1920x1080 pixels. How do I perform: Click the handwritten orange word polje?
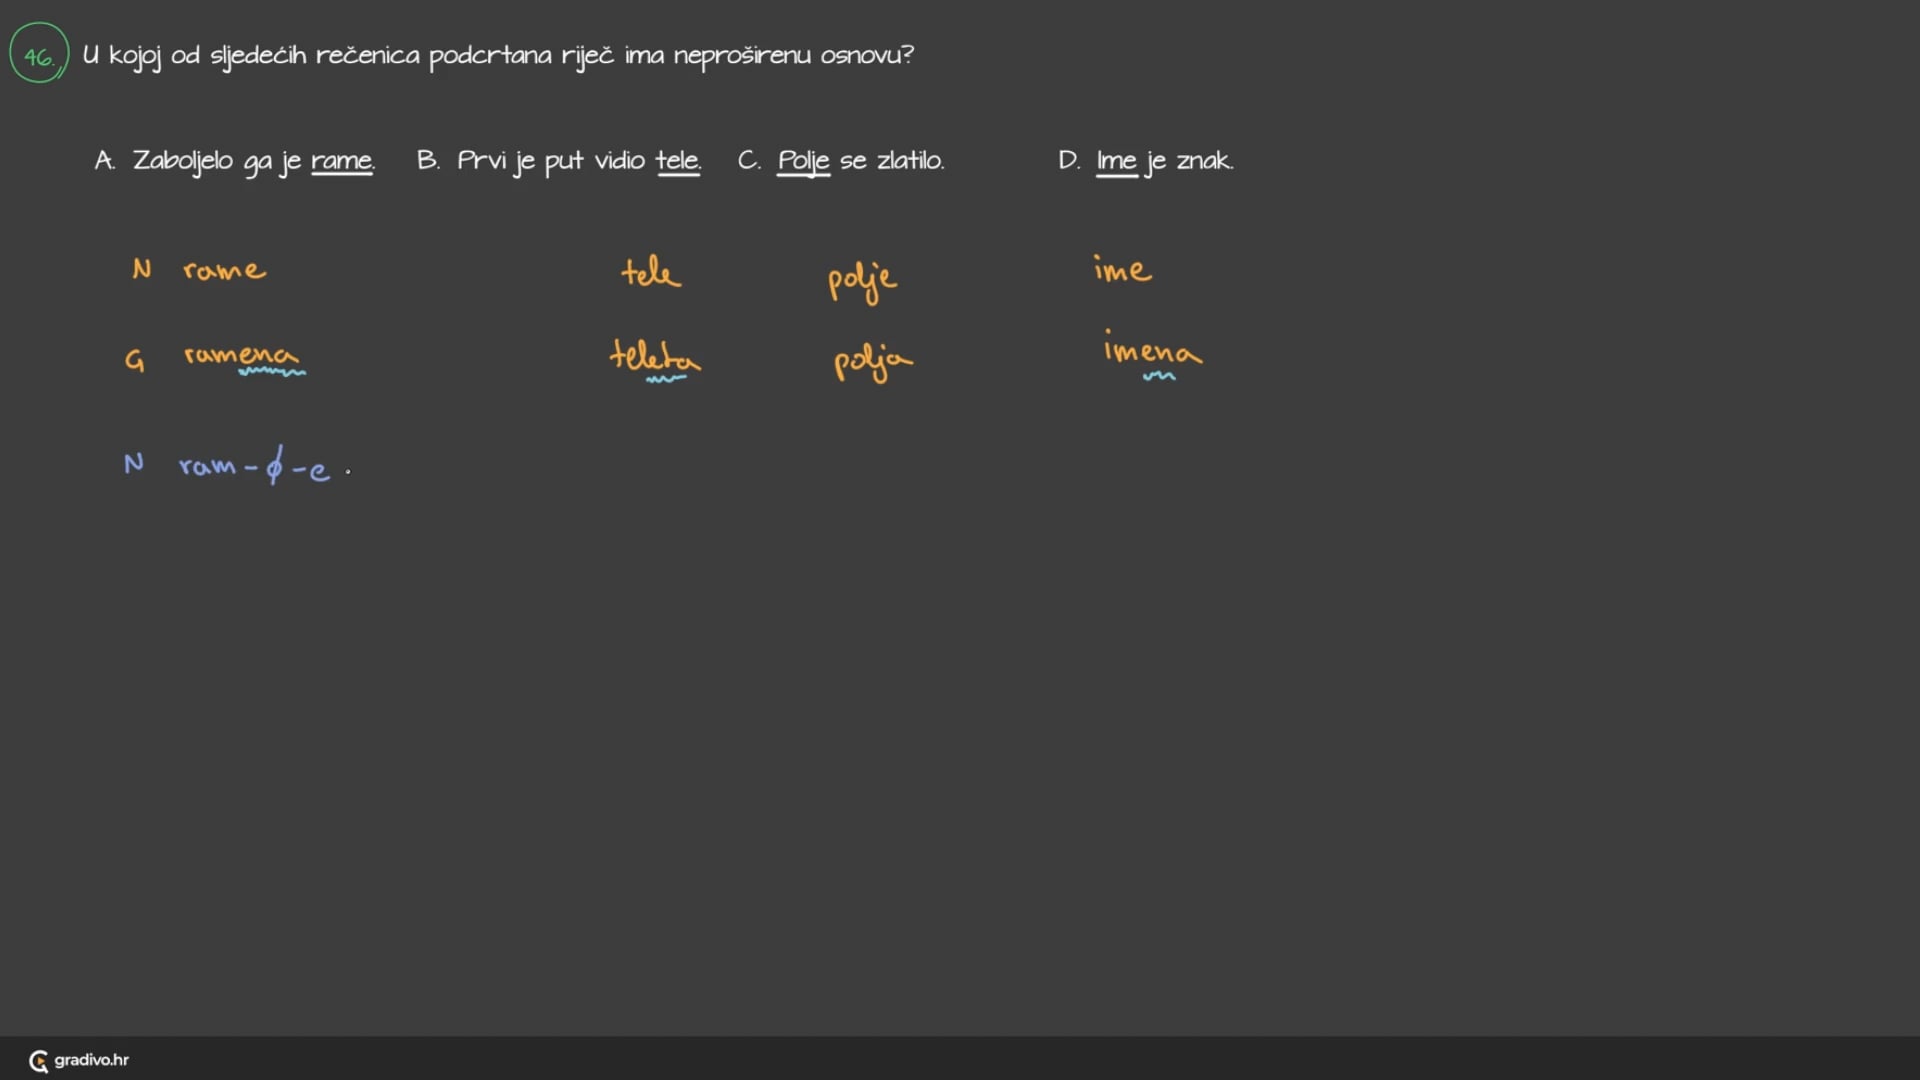pos(862,280)
